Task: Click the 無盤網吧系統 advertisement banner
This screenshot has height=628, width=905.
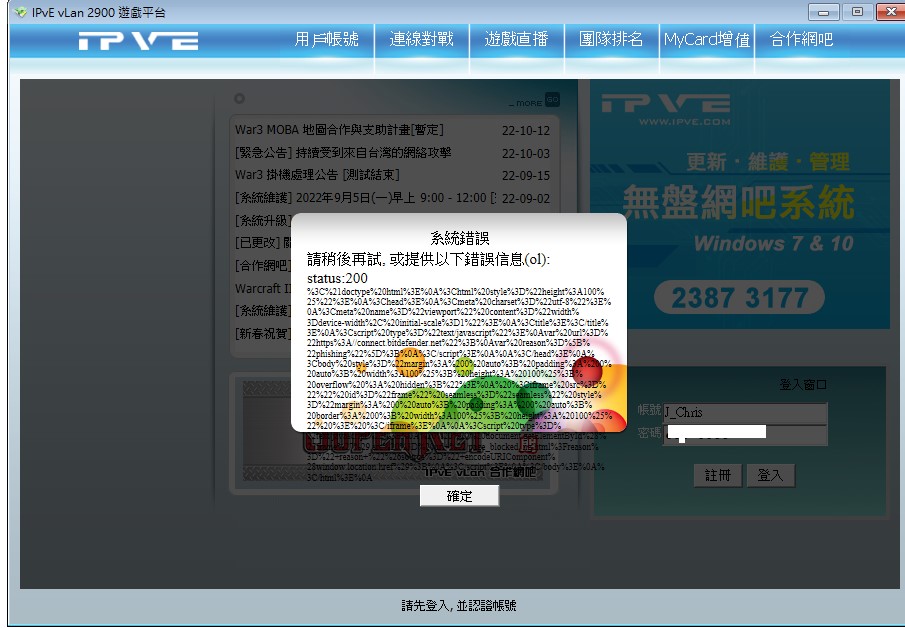Action: pos(739,204)
